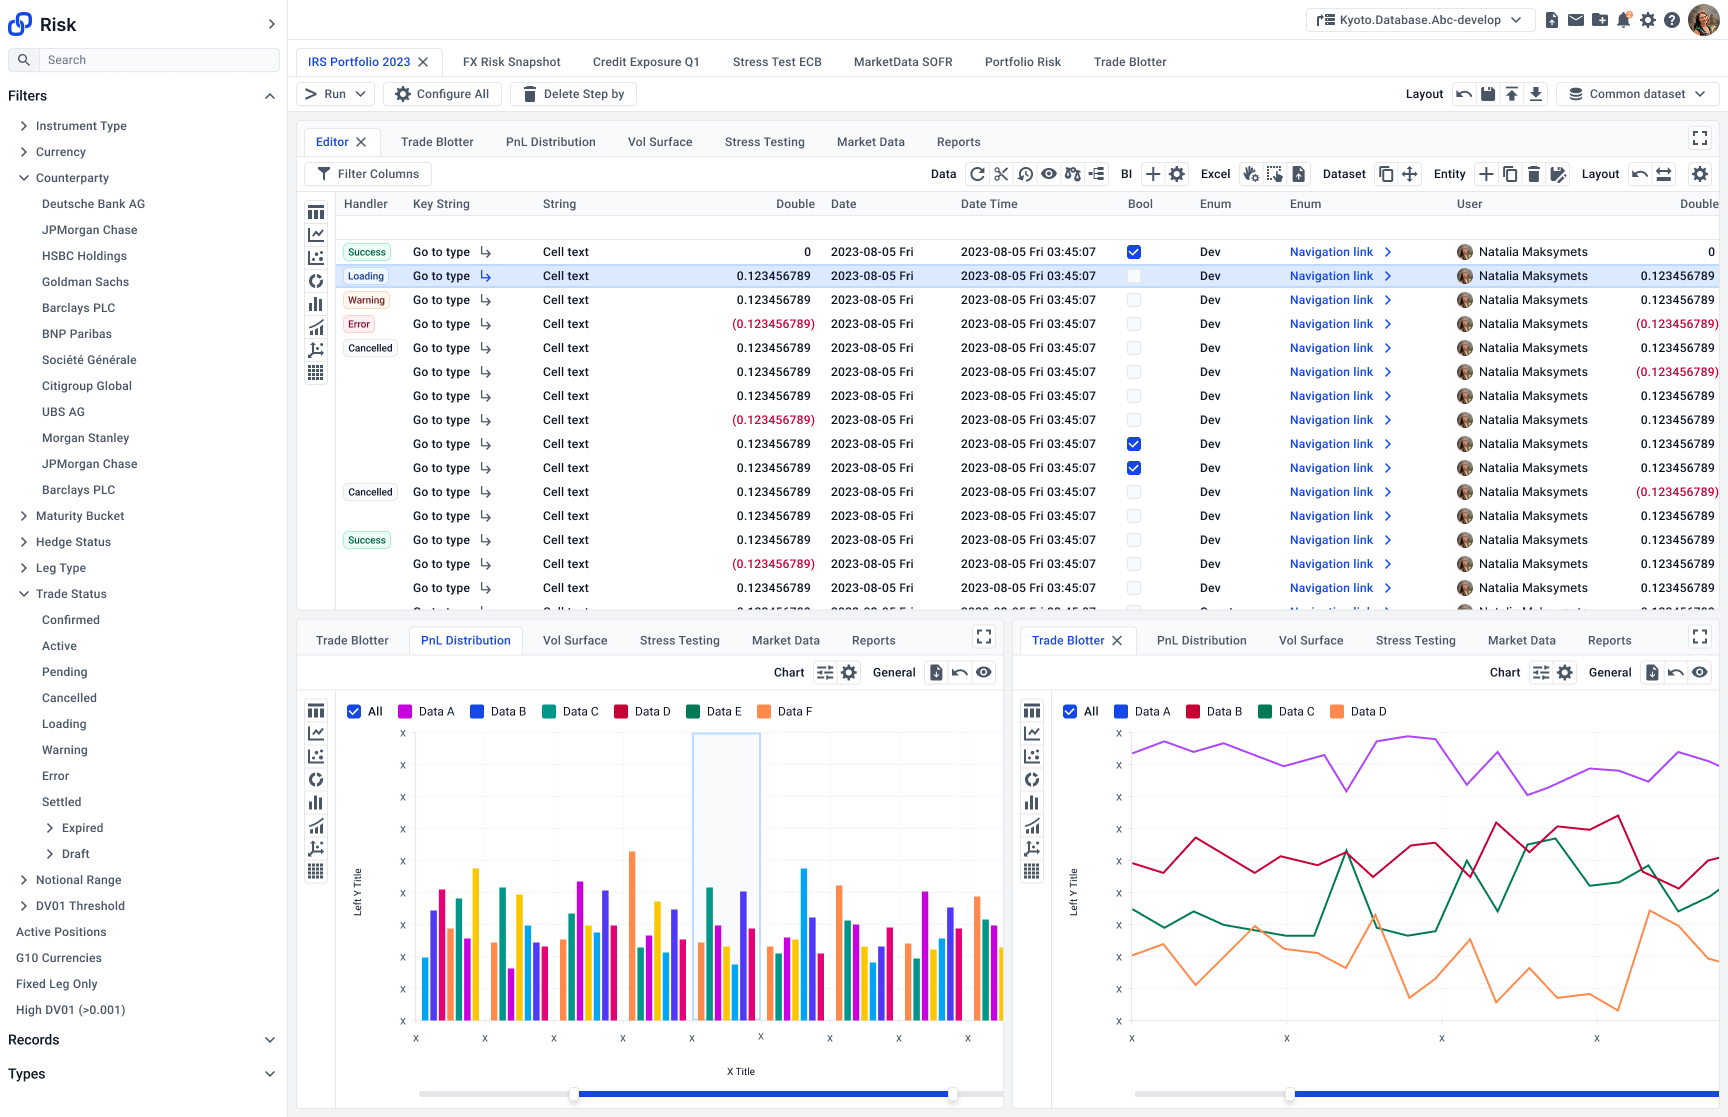Toggle visibility eye in PnL Distribution General toolbar
The height and width of the screenshot is (1117, 1728).
click(984, 673)
